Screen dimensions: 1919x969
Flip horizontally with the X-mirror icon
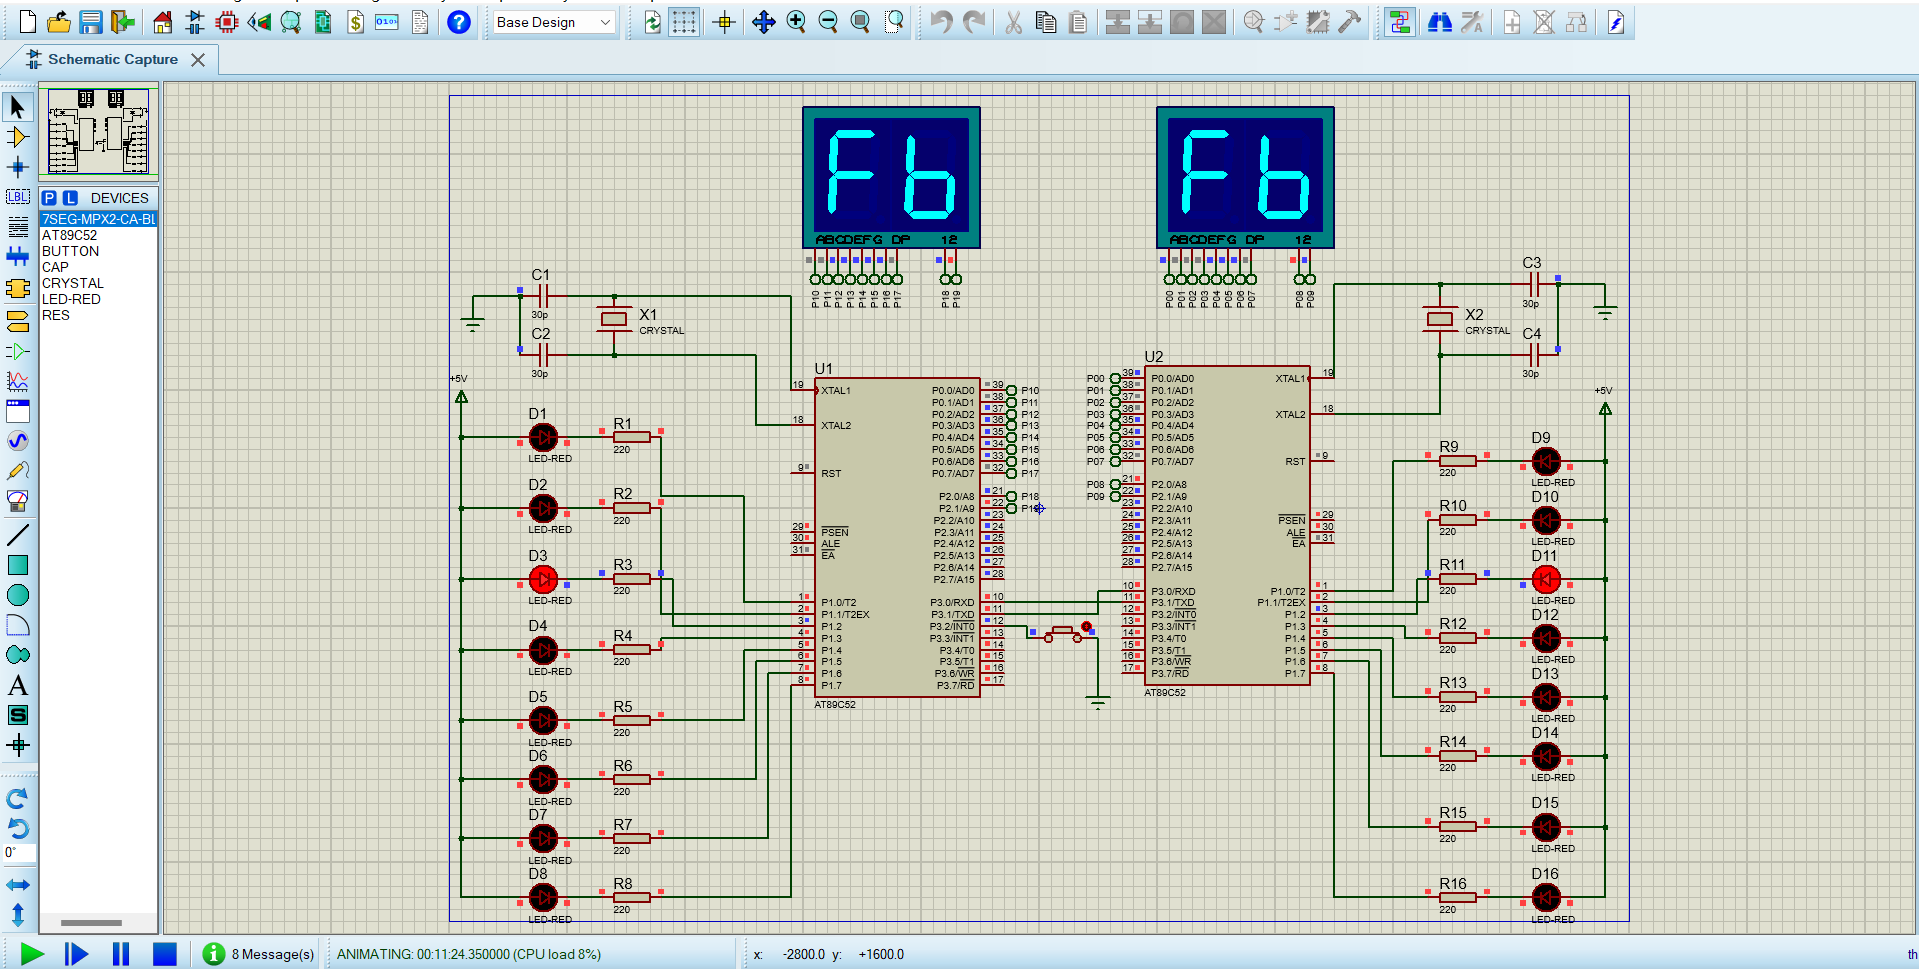pos(18,885)
